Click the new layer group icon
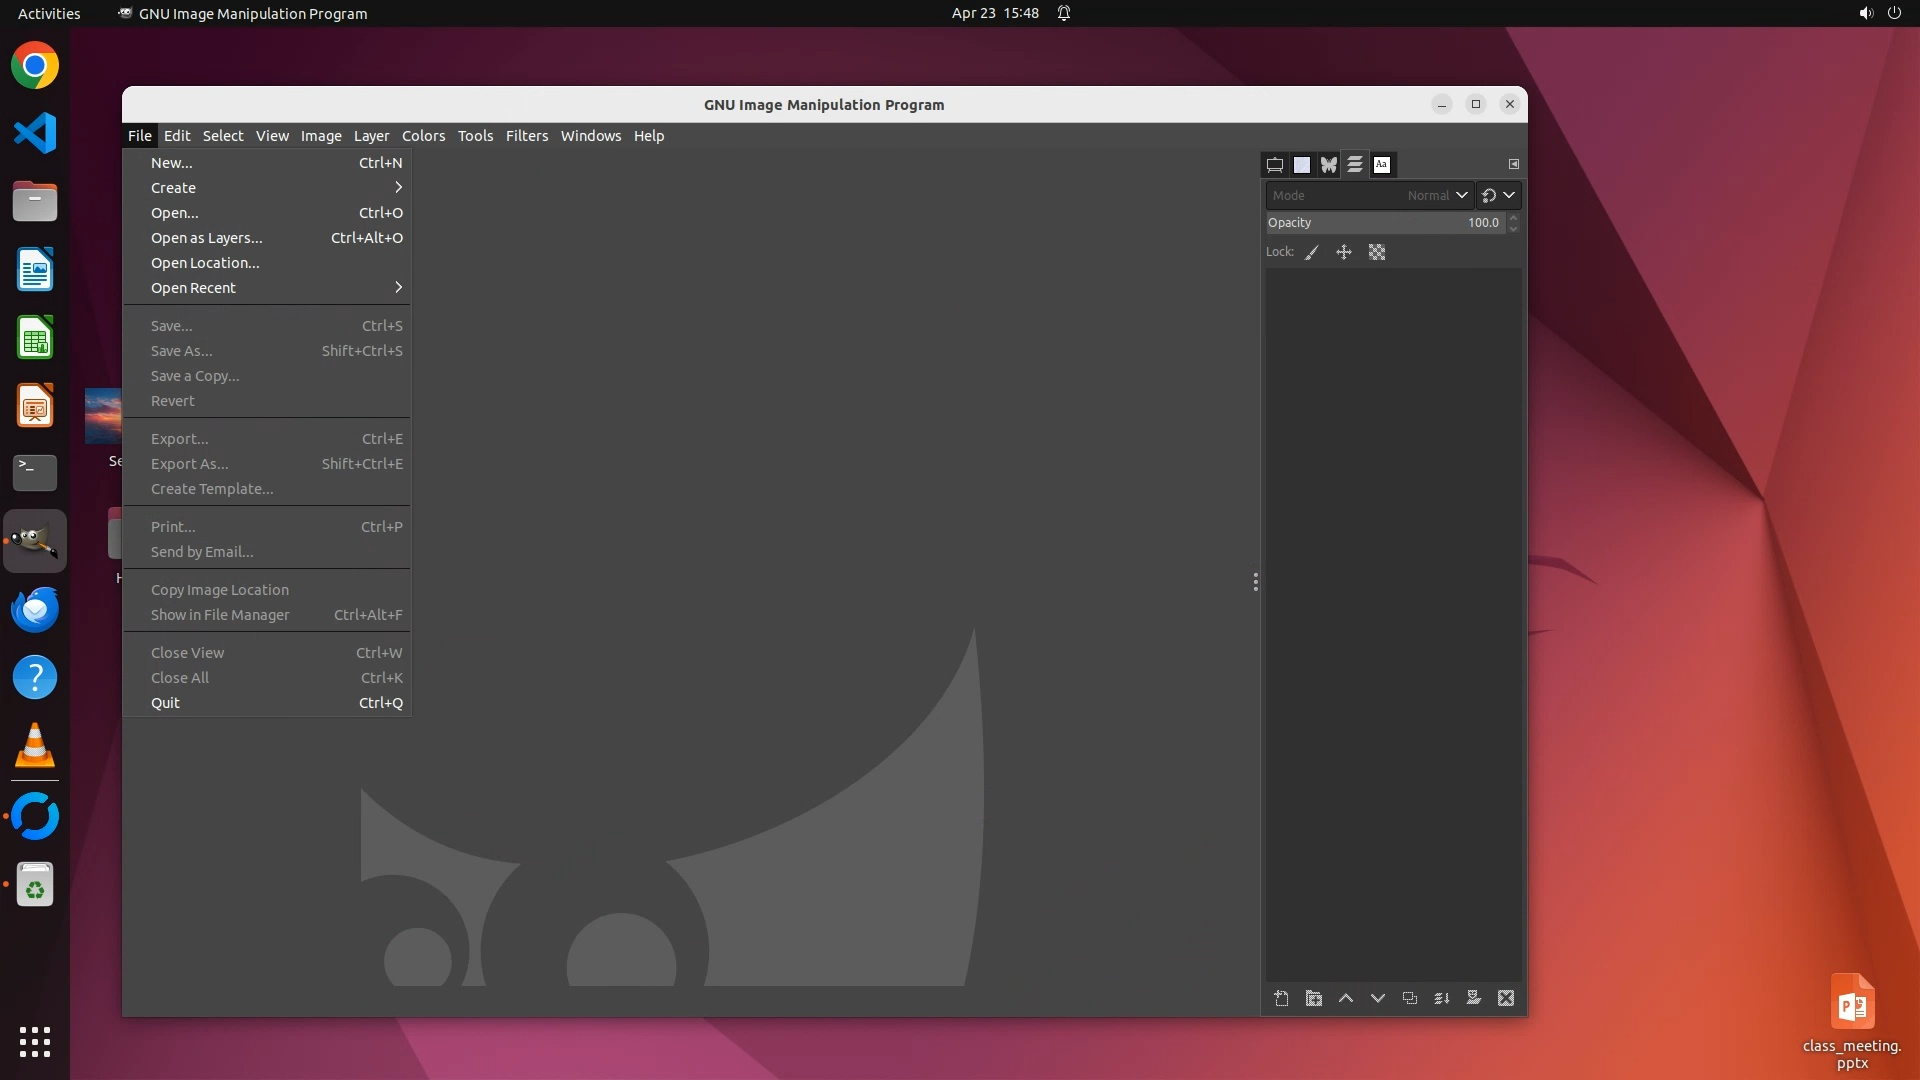Screen dimensions: 1920x1080 pos(1314,998)
